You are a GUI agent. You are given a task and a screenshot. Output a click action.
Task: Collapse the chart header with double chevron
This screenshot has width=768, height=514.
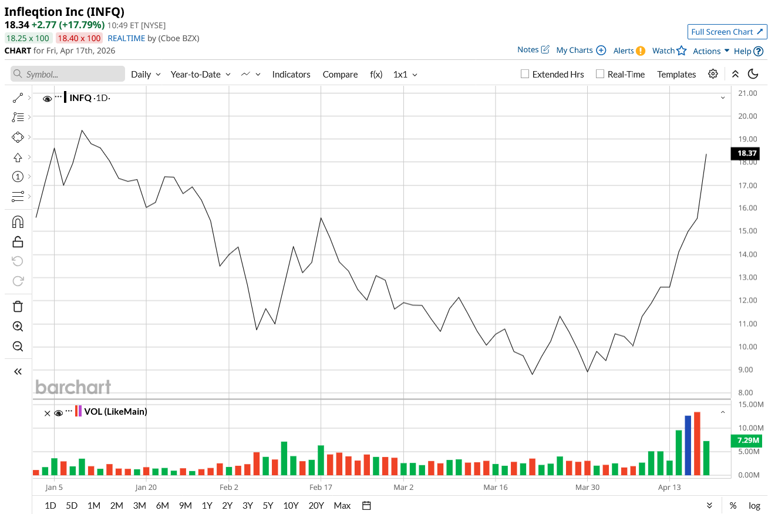pos(735,74)
